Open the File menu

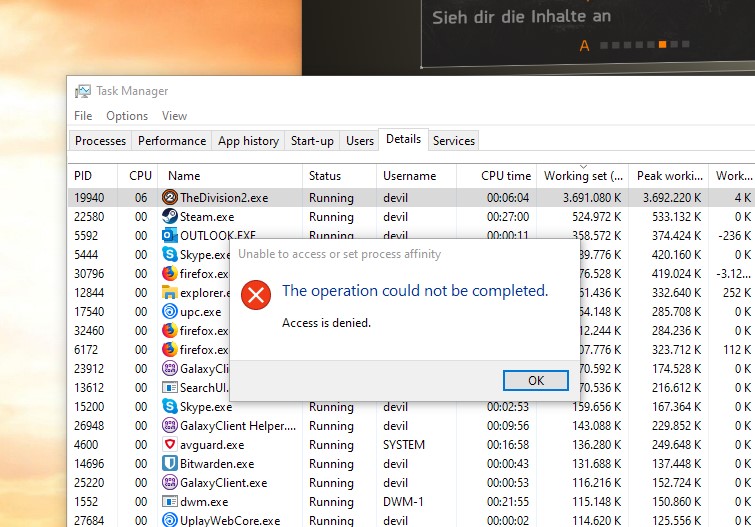tap(83, 116)
